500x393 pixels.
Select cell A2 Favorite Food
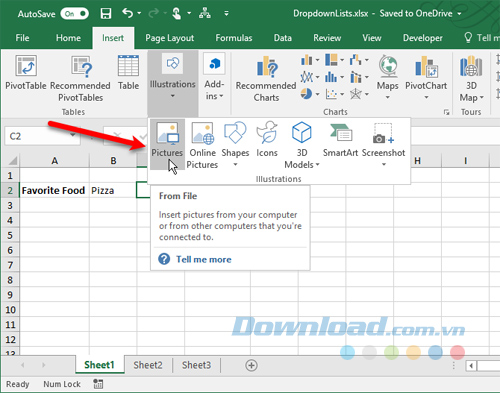click(54, 190)
